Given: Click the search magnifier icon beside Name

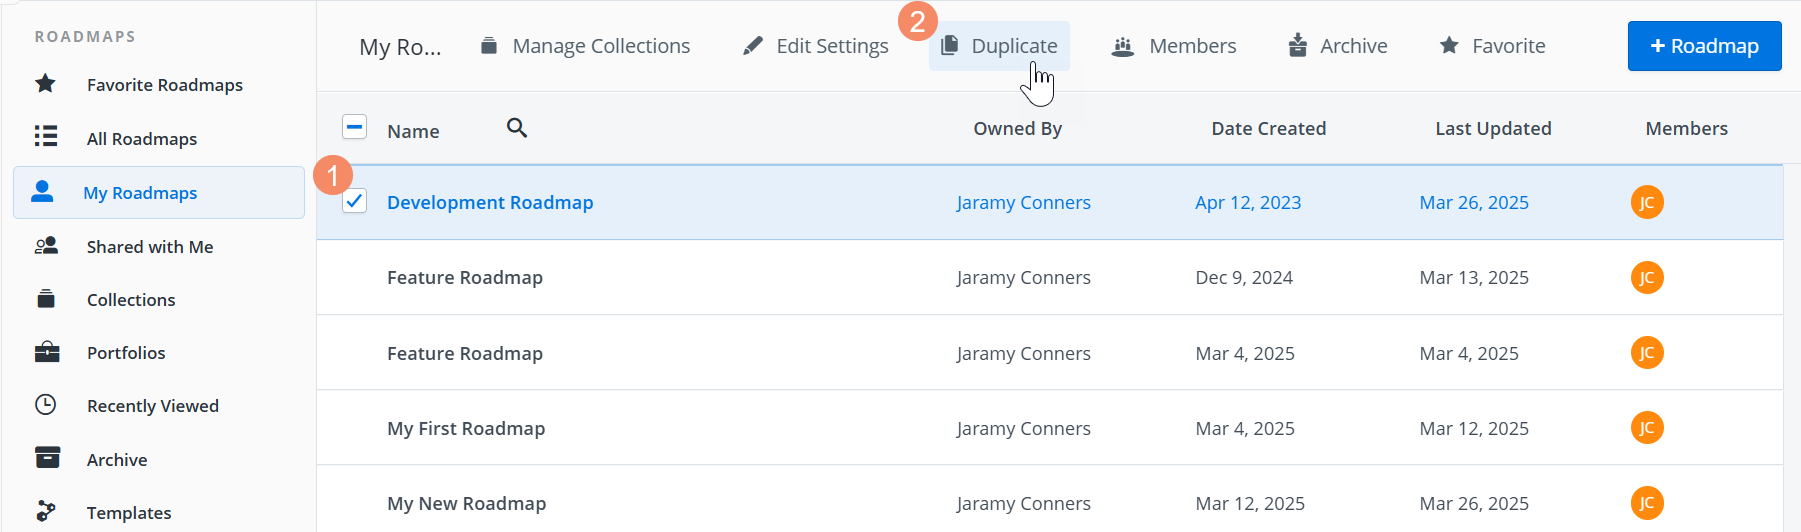Looking at the screenshot, I should tap(516, 128).
